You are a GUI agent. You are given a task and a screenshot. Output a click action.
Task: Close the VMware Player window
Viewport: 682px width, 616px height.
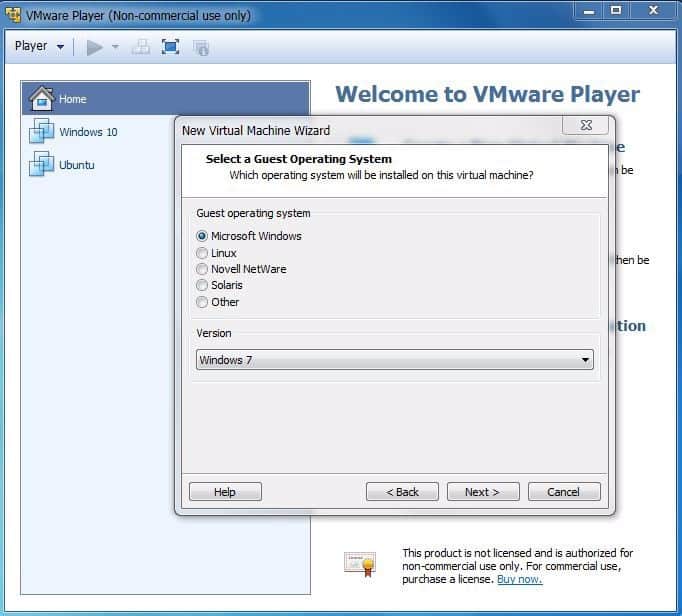tap(653, 10)
